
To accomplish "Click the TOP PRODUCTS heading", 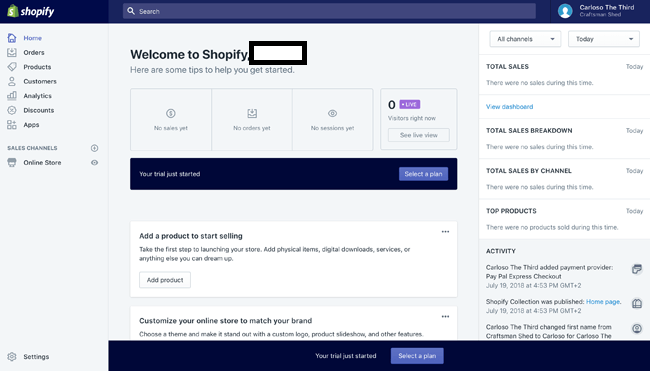I will click(511, 211).
